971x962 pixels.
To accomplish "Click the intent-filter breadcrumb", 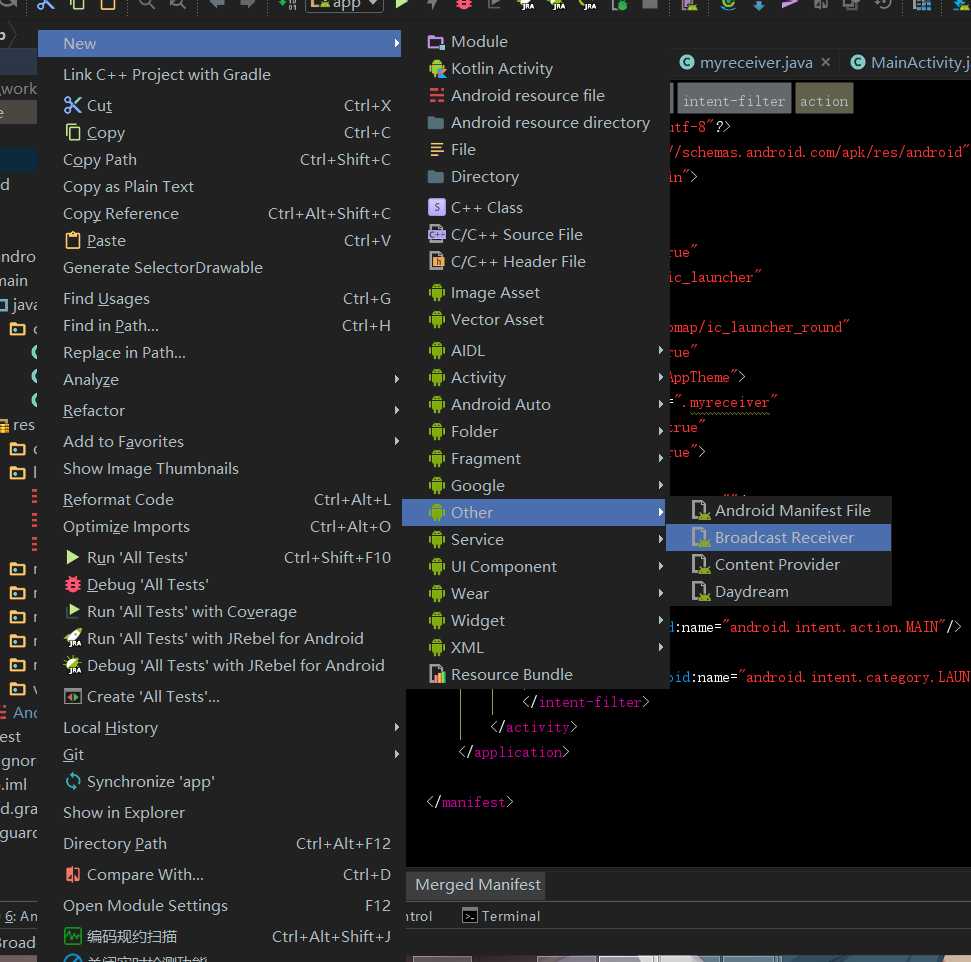I will (x=734, y=100).
